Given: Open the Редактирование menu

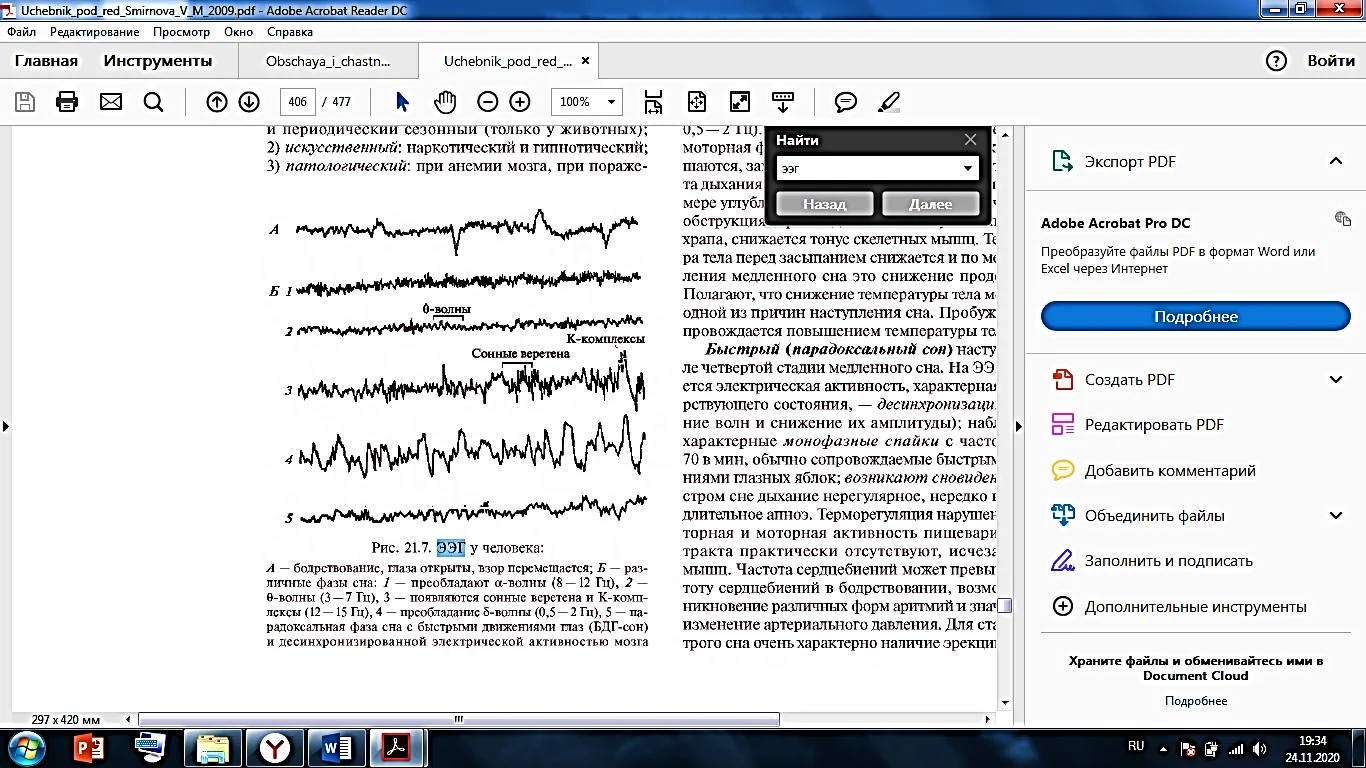Looking at the screenshot, I should (x=95, y=32).
